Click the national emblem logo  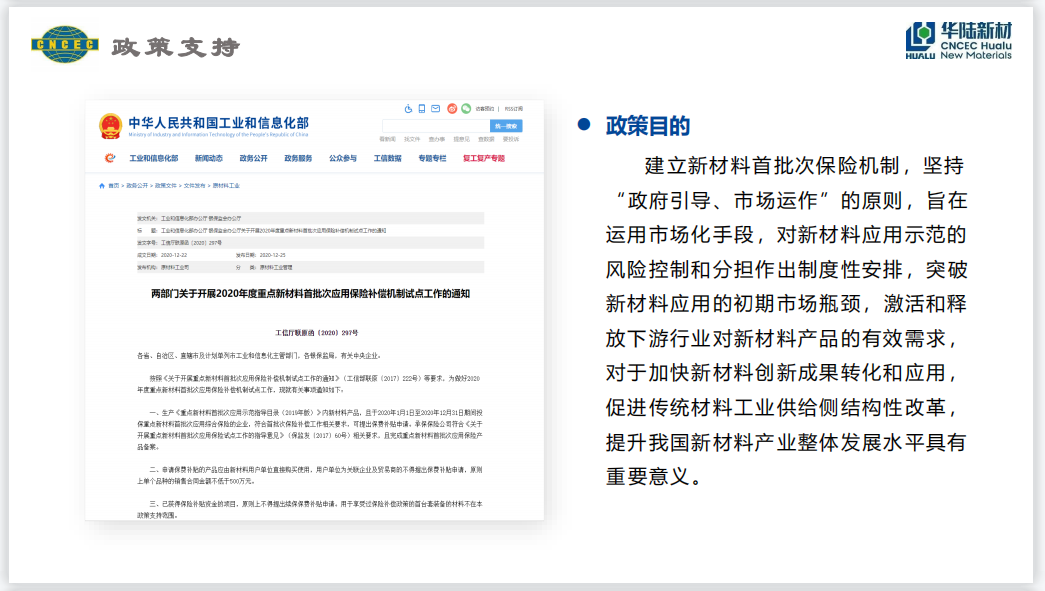pyautogui.click(x=109, y=127)
